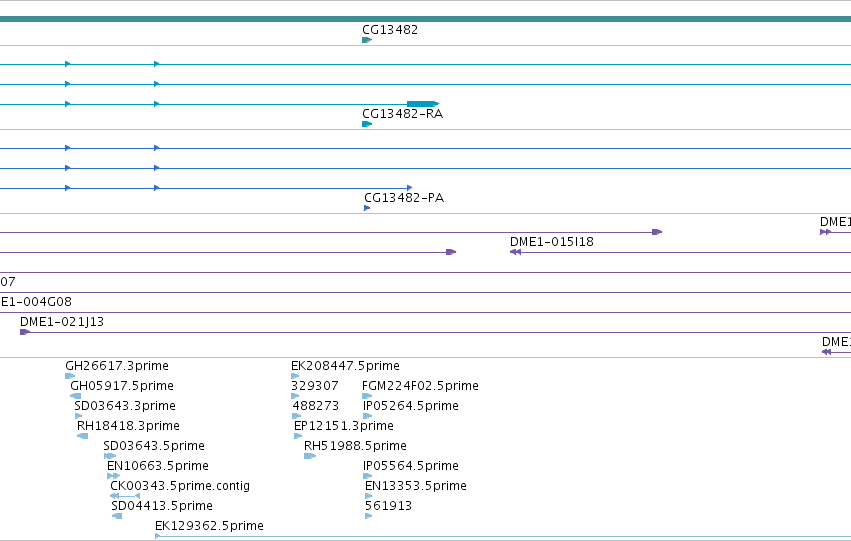This screenshot has width=851, height=541.
Task: Select the 329307 arrow glyph
Action: pyautogui.click(x=295, y=396)
